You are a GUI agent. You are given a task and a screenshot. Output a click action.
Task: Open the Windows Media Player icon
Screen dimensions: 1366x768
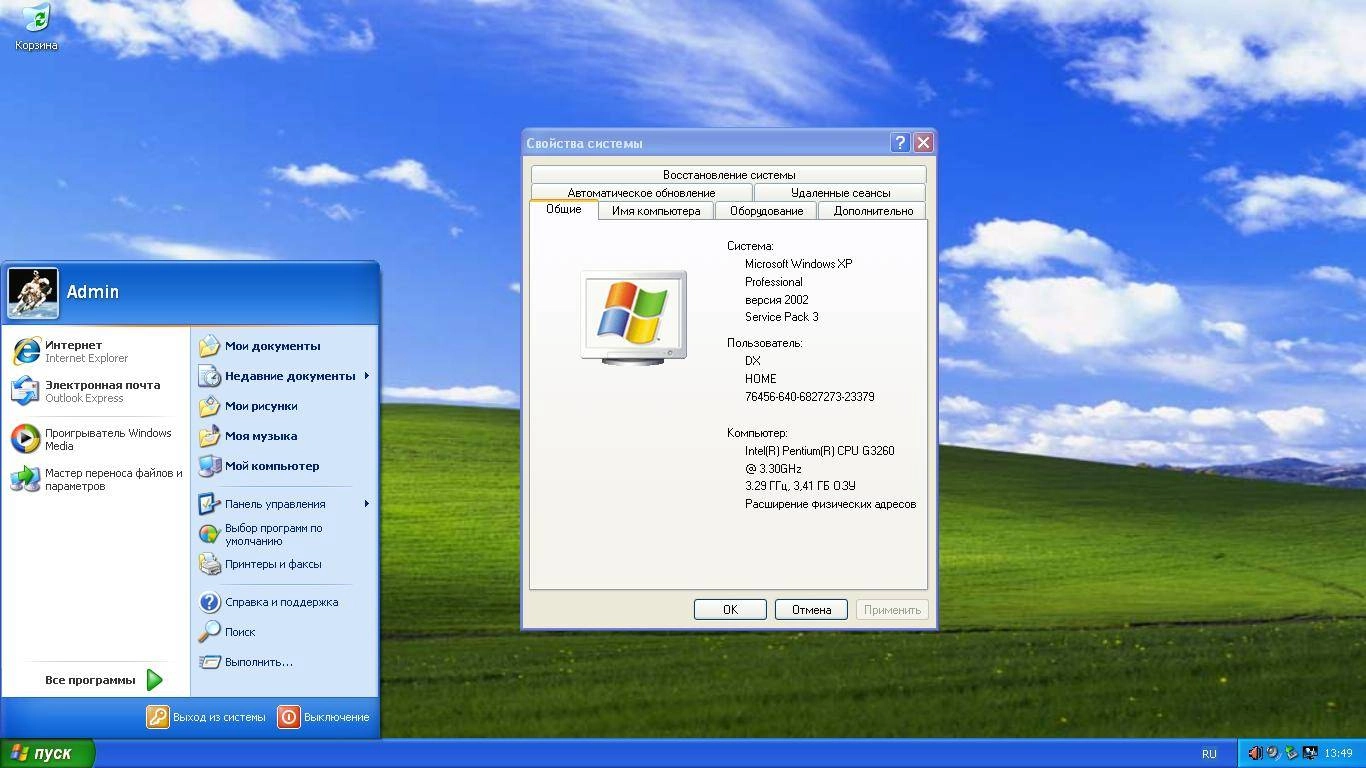[x=26, y=439]
